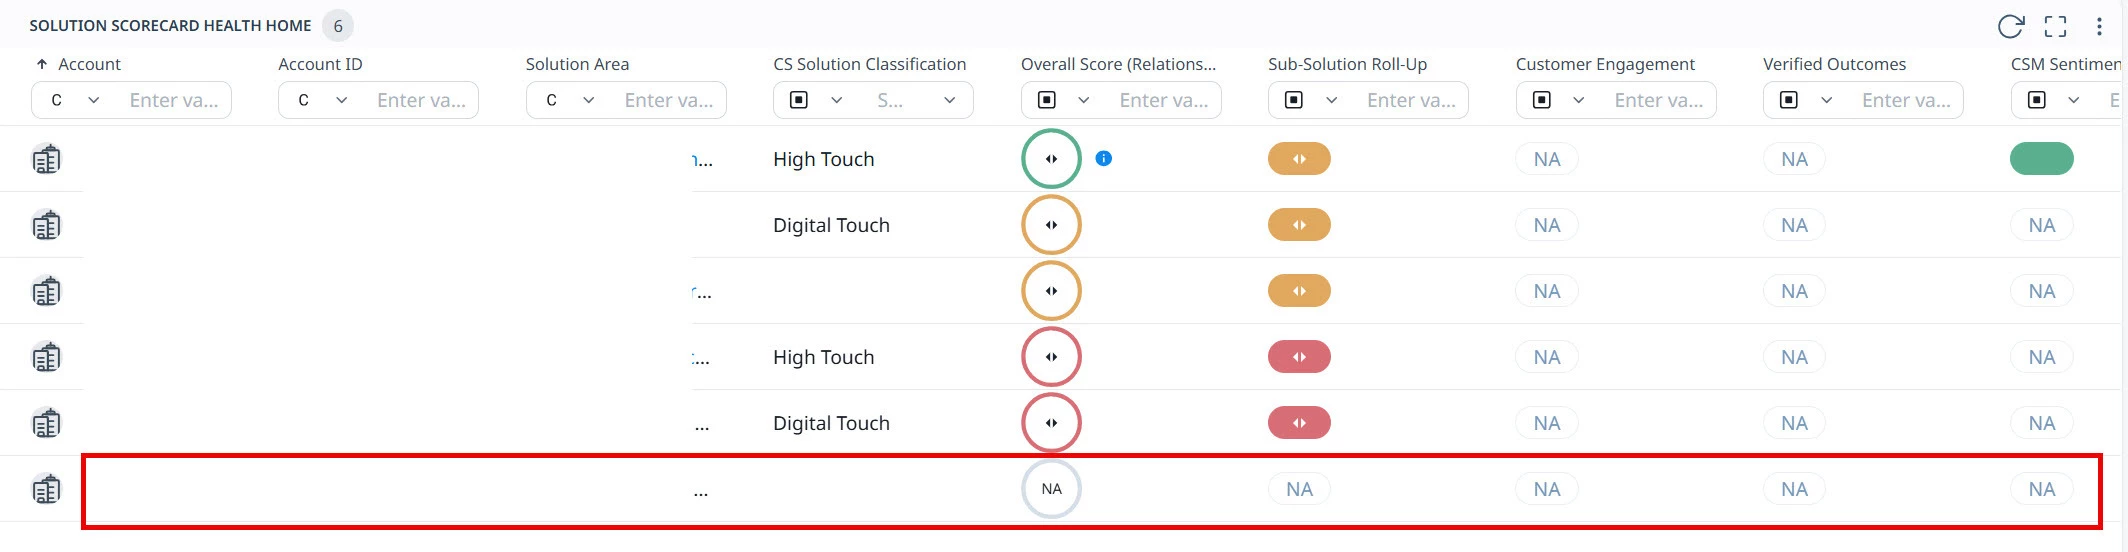Open scorecard icon in third row
This screenshot has height=552, width=2128.
46,291
